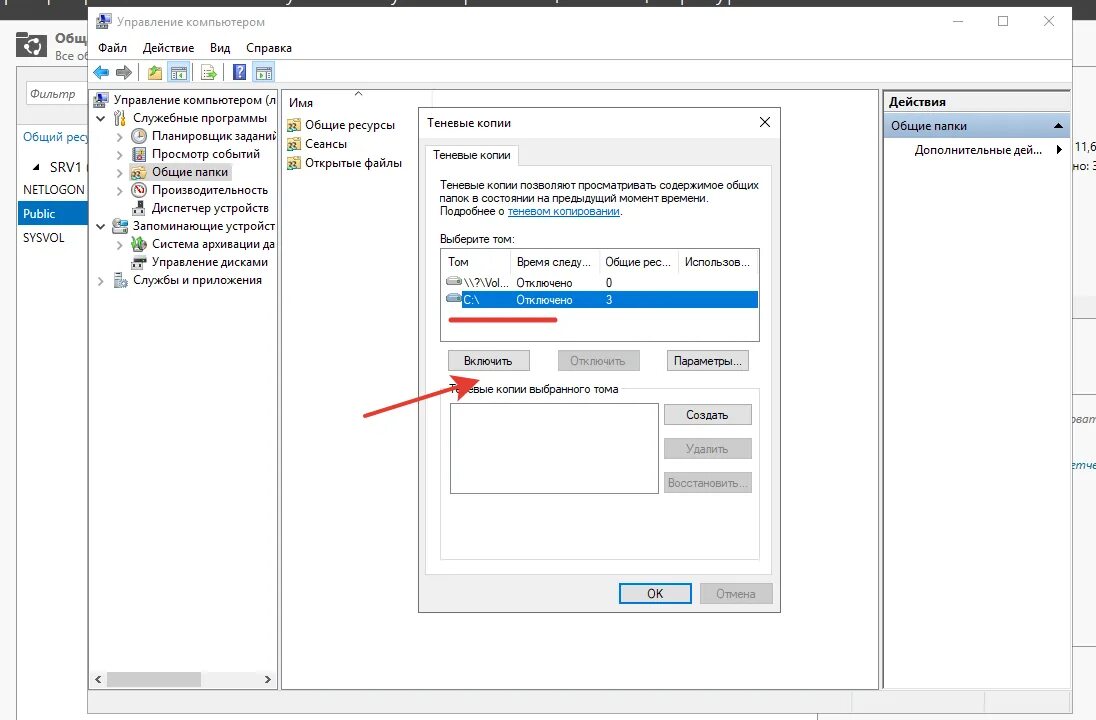Screen dimensions: 1096x720
Task: Click the Сеансы sessions icon
Action: coord(294,144)
